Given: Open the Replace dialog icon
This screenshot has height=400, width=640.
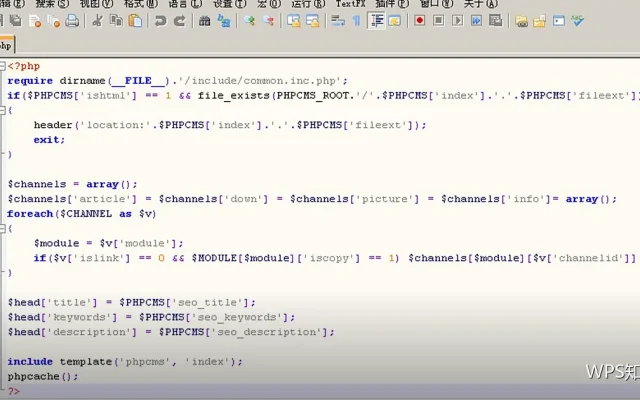Looking at the screenshot, I should pyautogui.click(x=224, y=20).
